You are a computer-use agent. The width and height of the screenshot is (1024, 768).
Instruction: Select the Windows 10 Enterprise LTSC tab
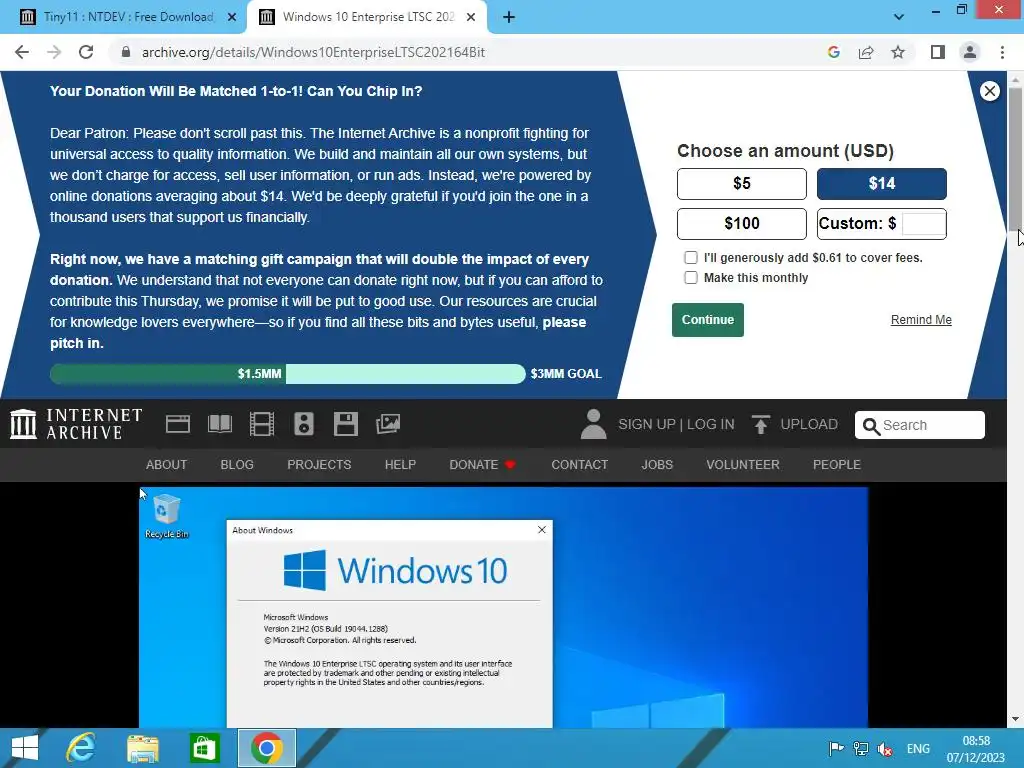366,17
